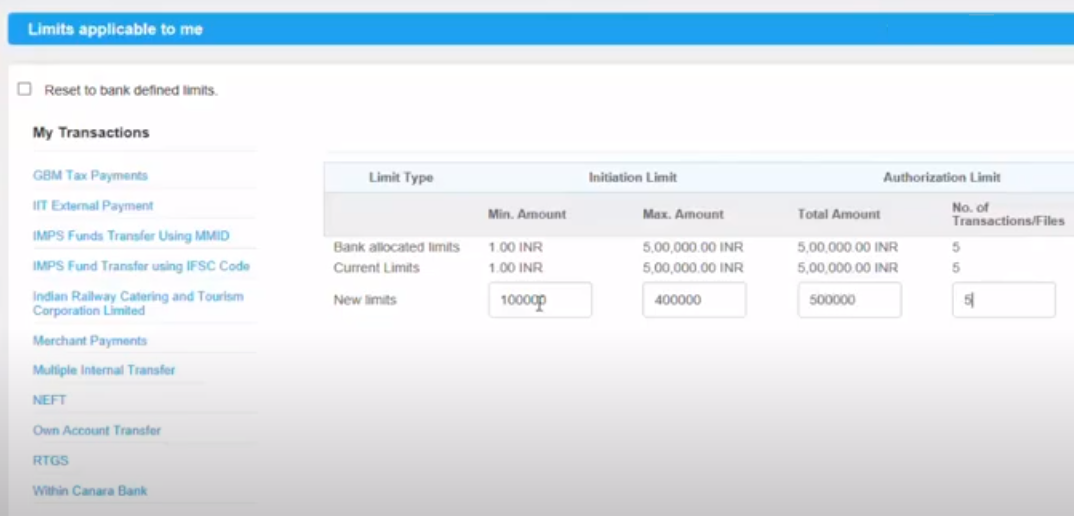This screenshot has height=516, width=1074.
Task: Open Own Account Transfer link
Action: [x=97, y=430]
